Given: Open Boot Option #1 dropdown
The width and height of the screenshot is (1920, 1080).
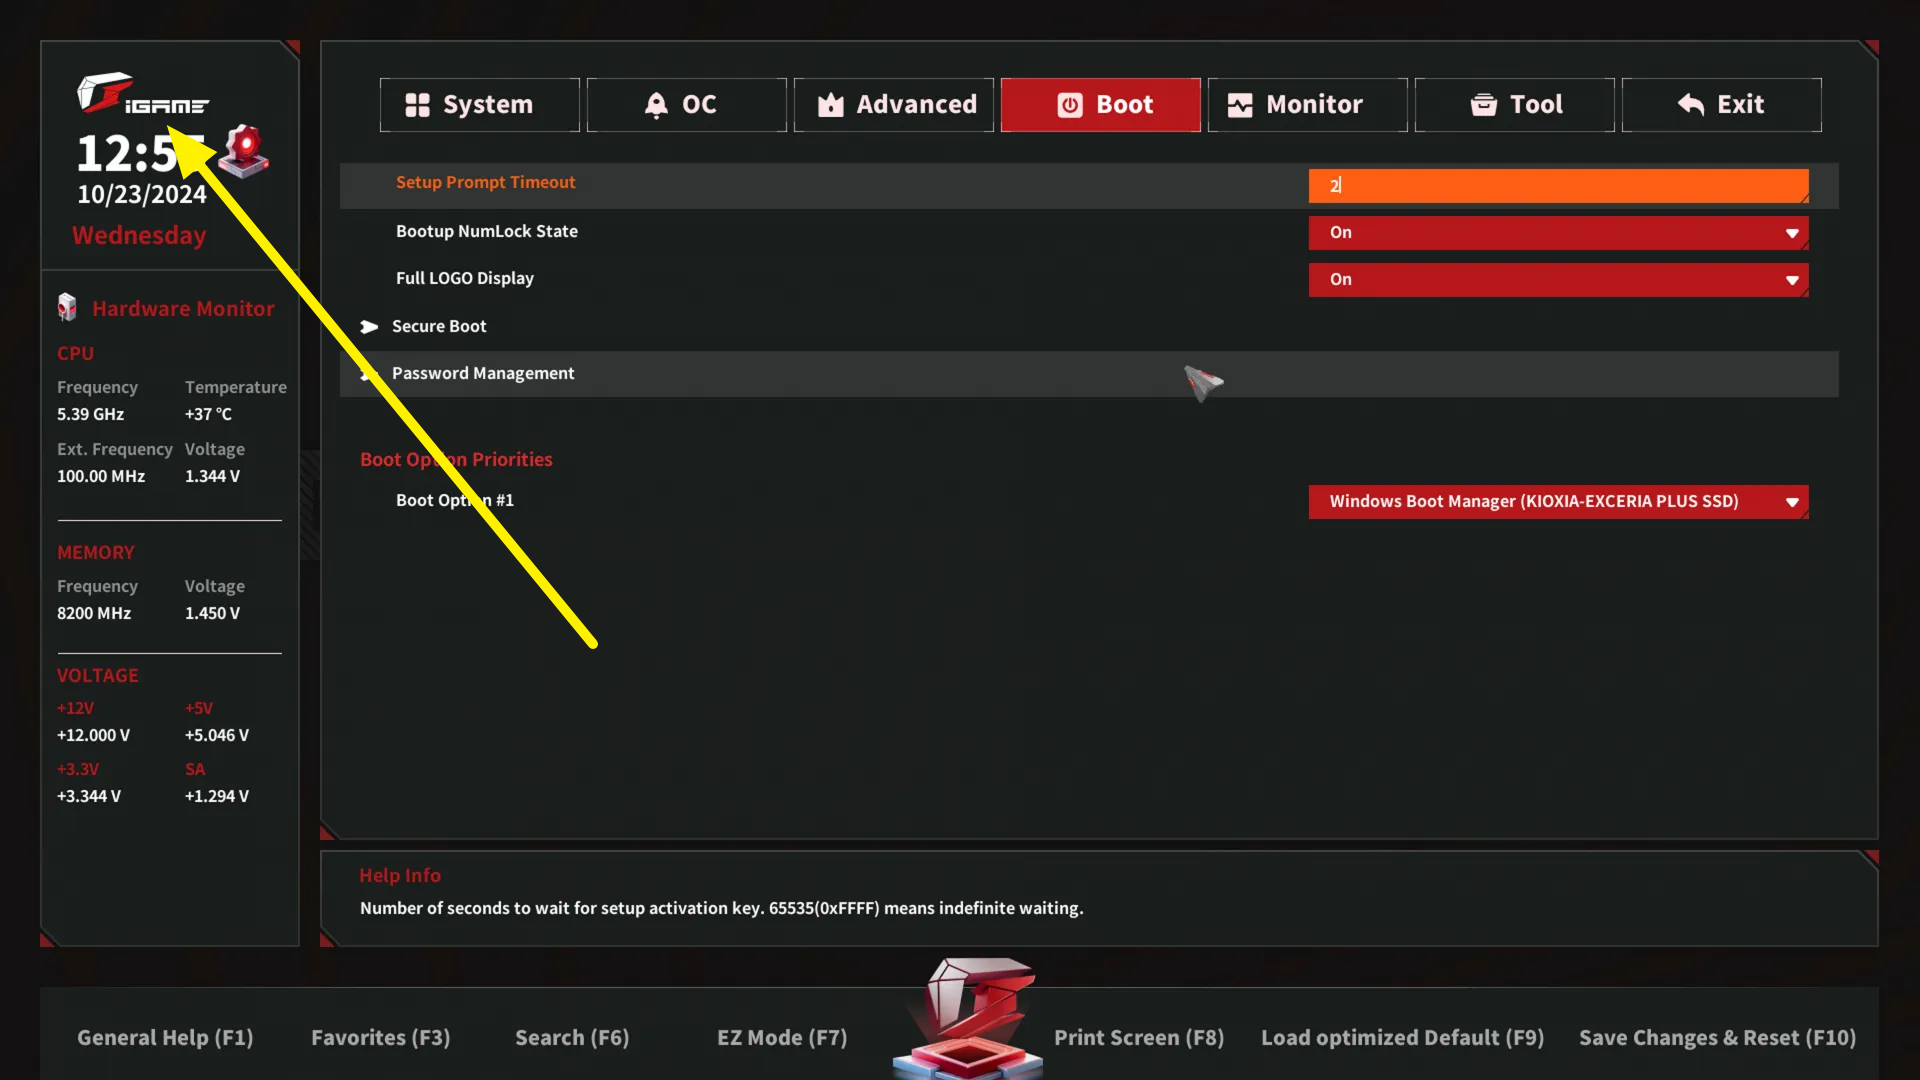Looking at the screenshot, I should (1558, 502).
